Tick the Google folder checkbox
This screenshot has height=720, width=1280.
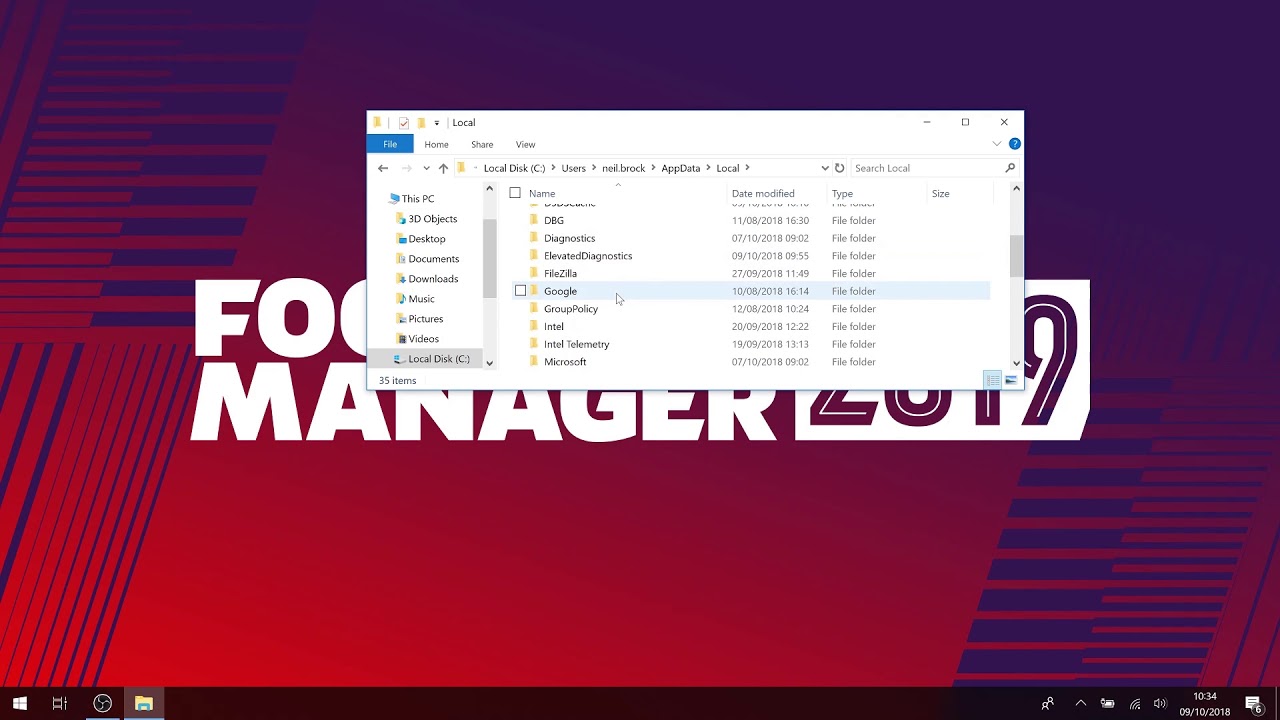point(520,291)
